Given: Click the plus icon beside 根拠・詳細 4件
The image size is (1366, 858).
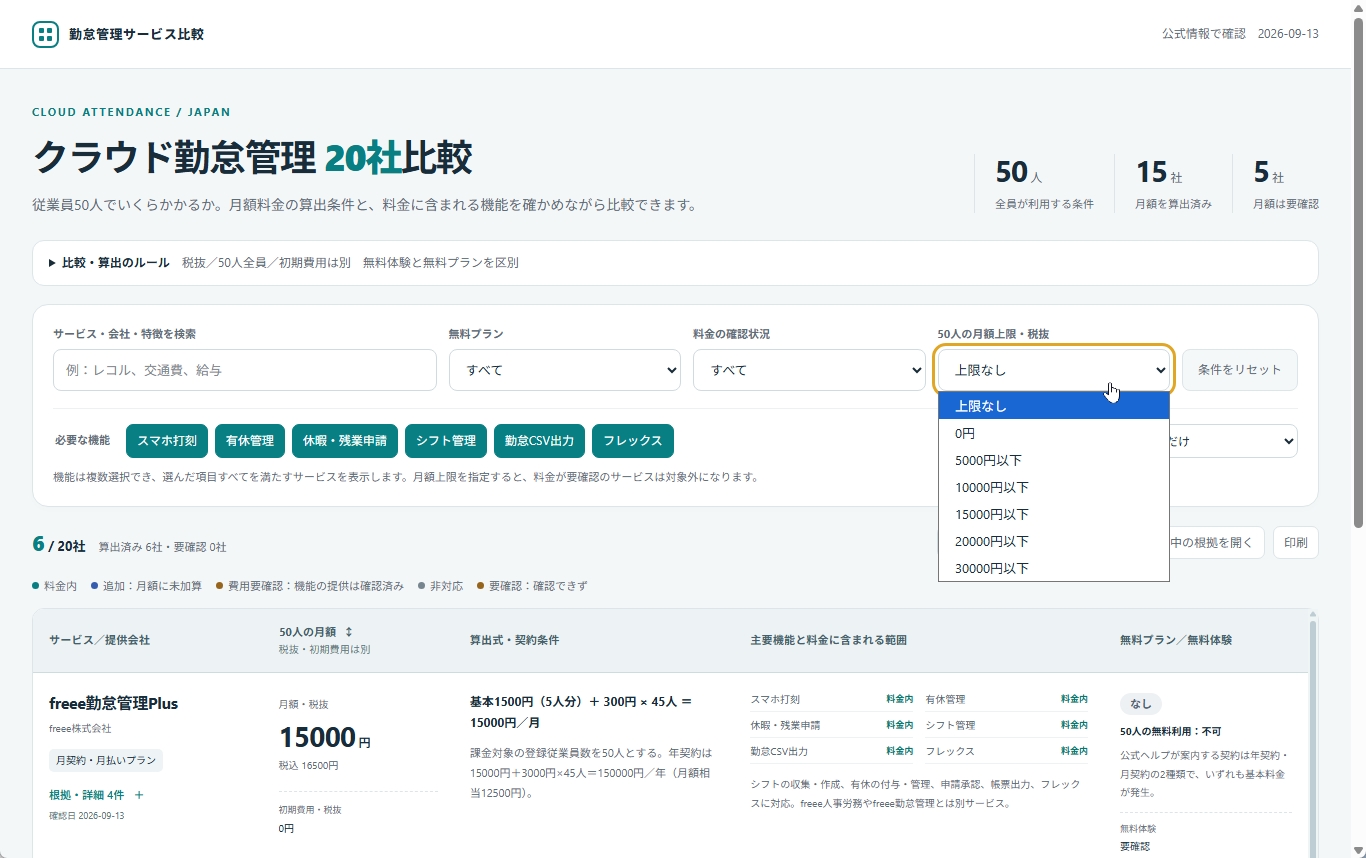Looking at the screenshot, I should tap(139, 795).
